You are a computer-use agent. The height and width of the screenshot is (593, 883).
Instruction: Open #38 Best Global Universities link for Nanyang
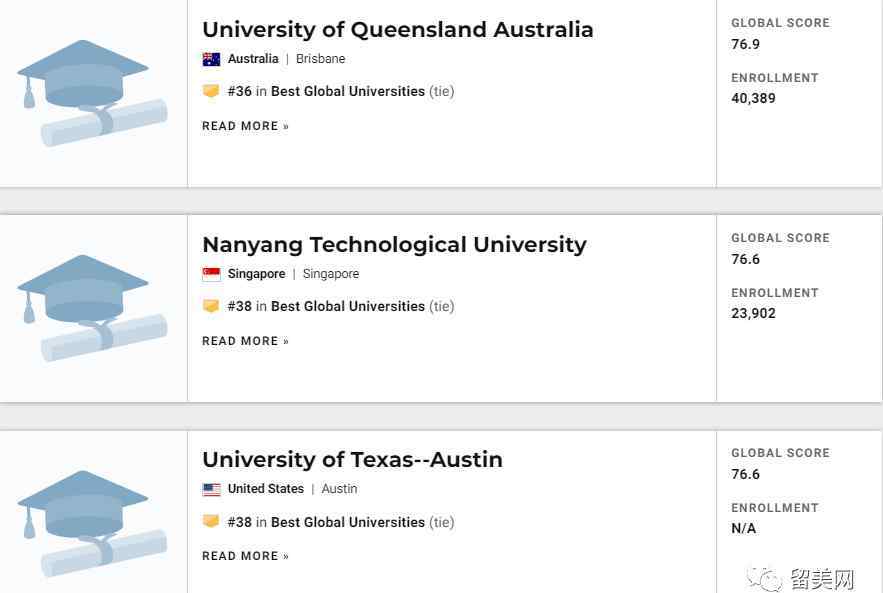click(x=326, y=306)
